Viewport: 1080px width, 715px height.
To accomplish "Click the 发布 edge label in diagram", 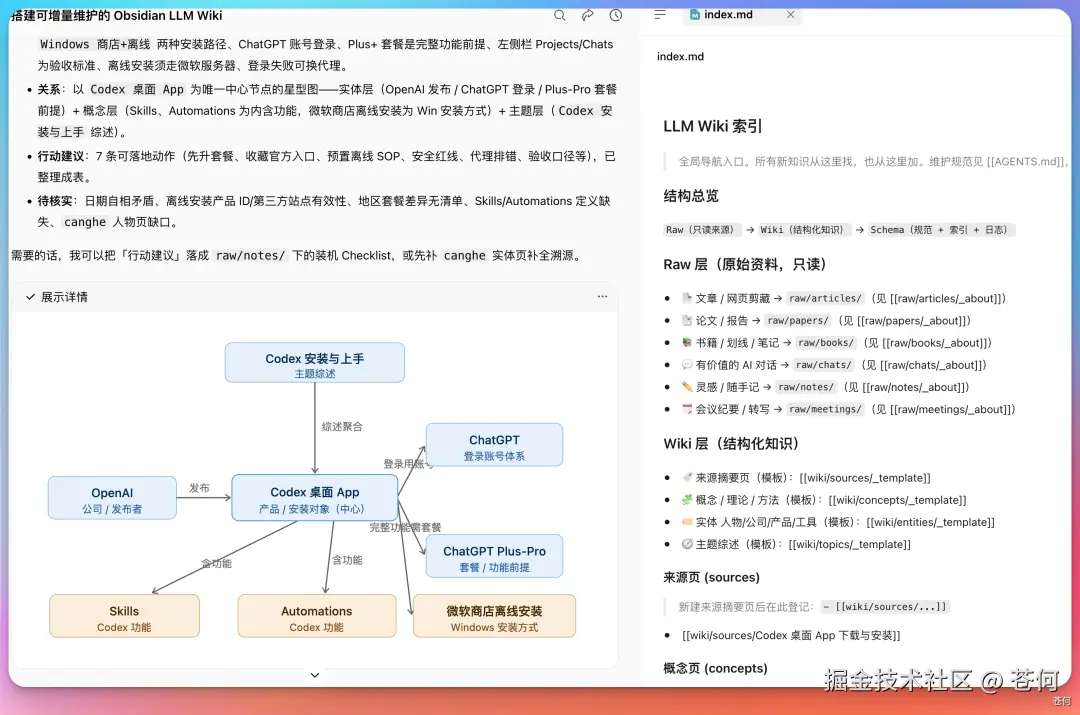I will tap(199, 488).
